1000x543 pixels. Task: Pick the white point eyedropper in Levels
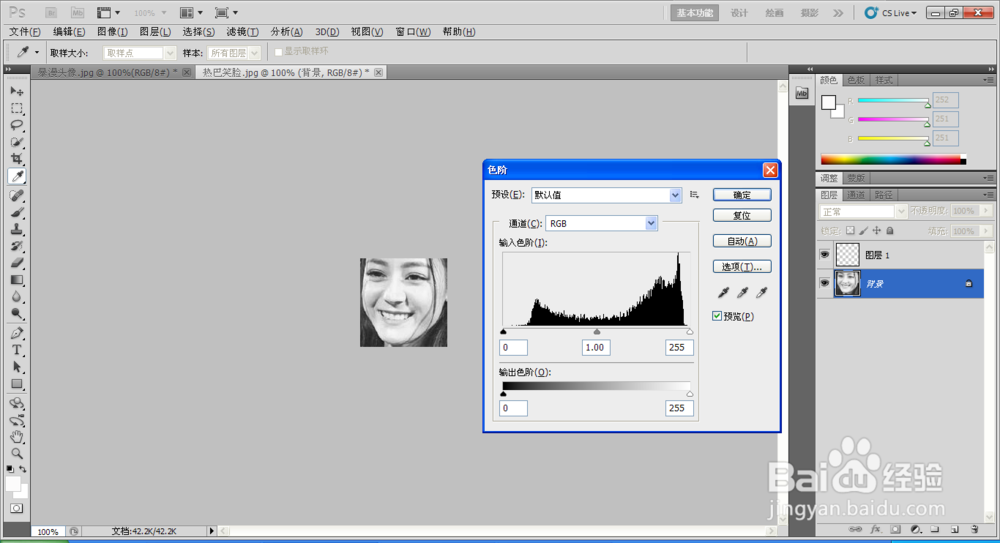(761, 292)
